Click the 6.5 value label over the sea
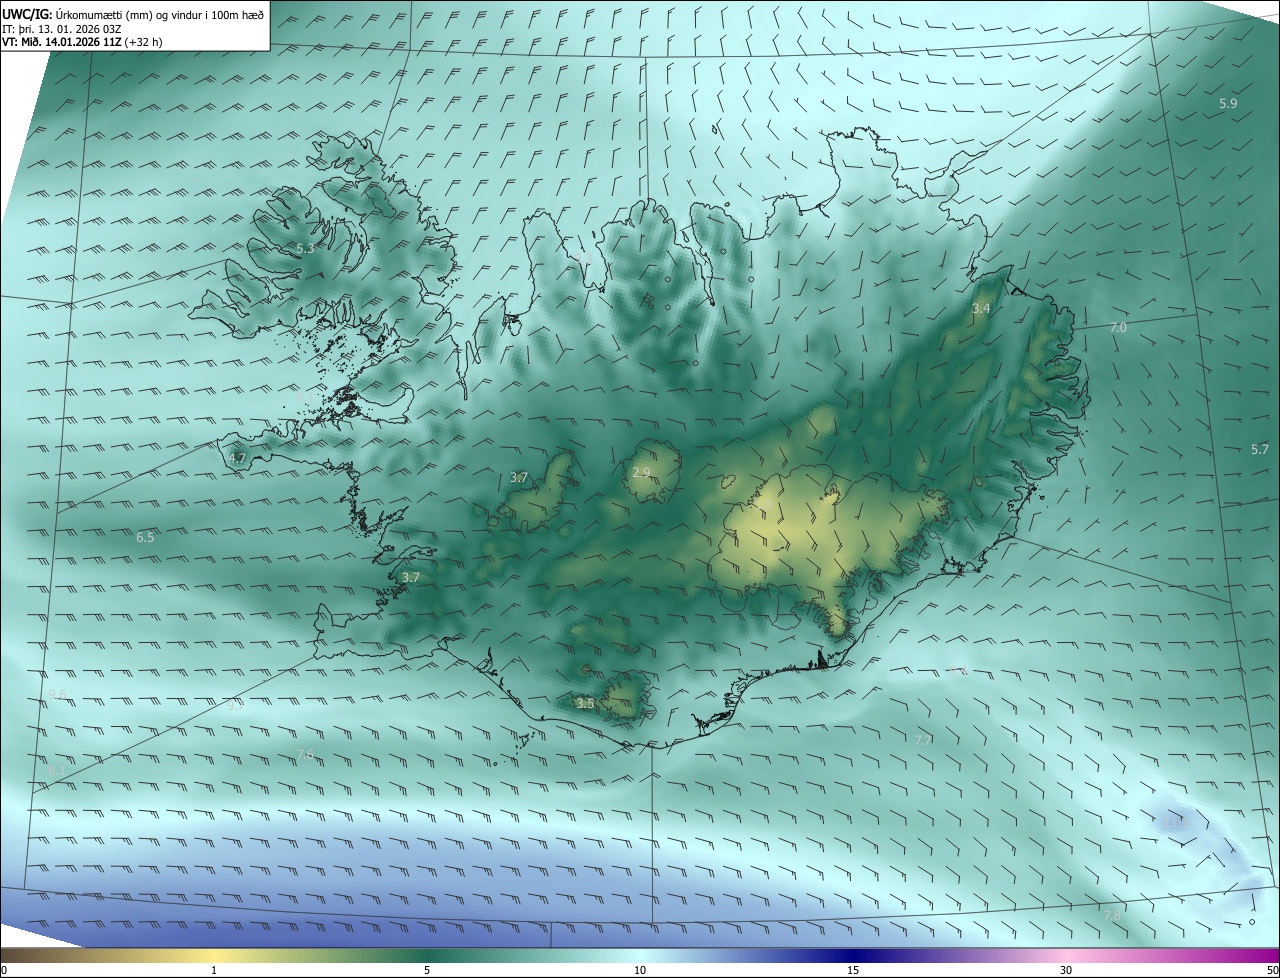 (145, 538)
